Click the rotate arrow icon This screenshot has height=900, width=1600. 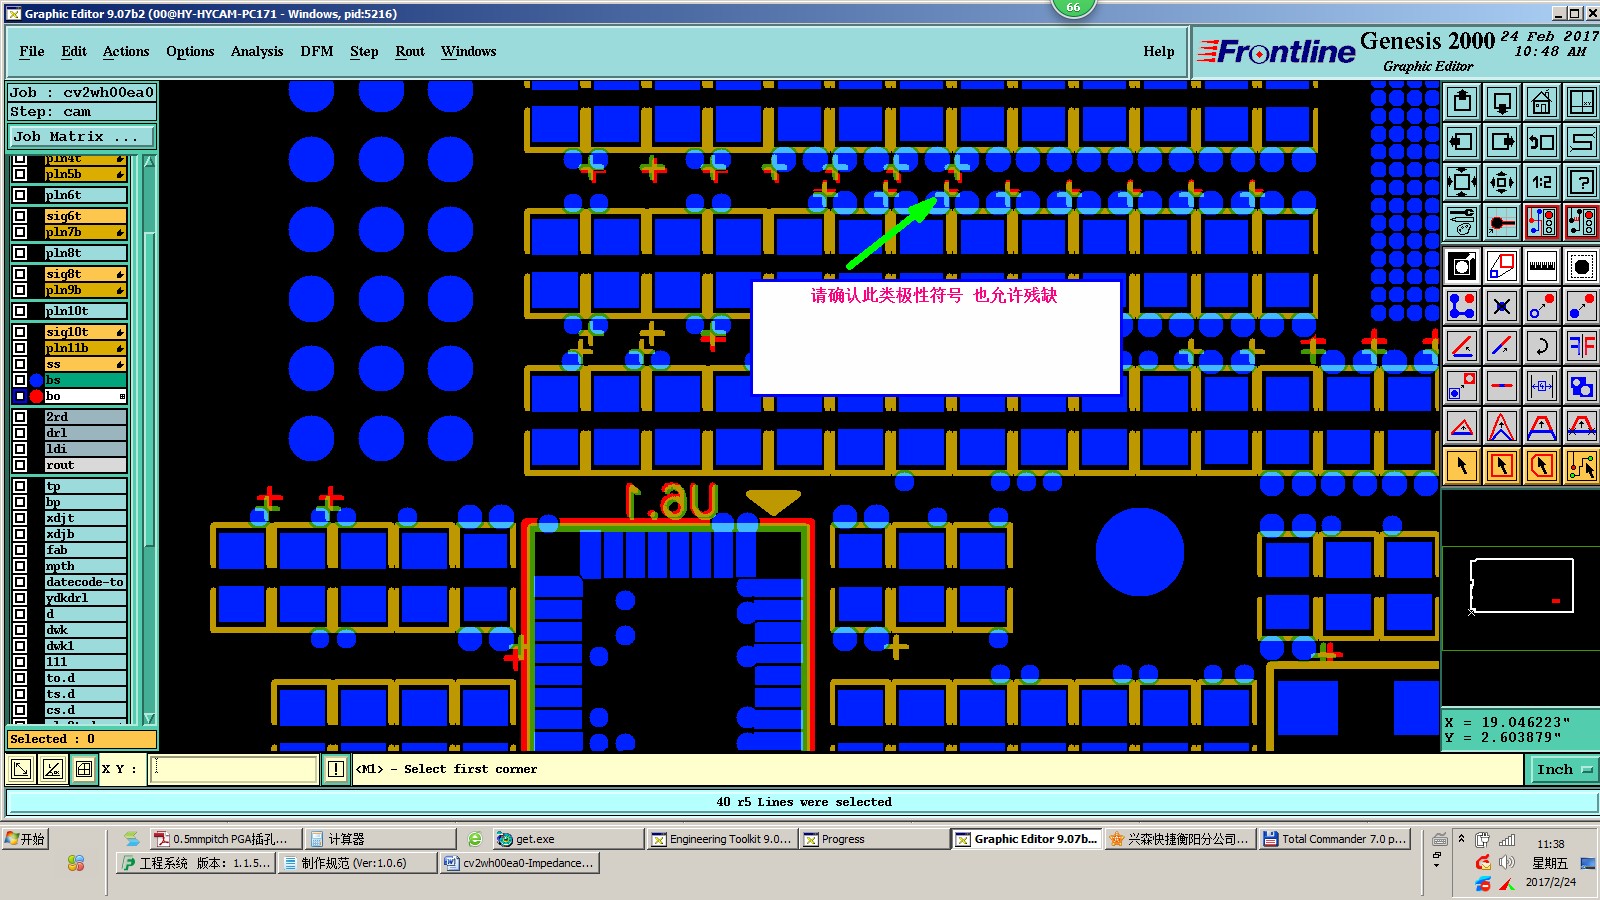pos(1542,346)
